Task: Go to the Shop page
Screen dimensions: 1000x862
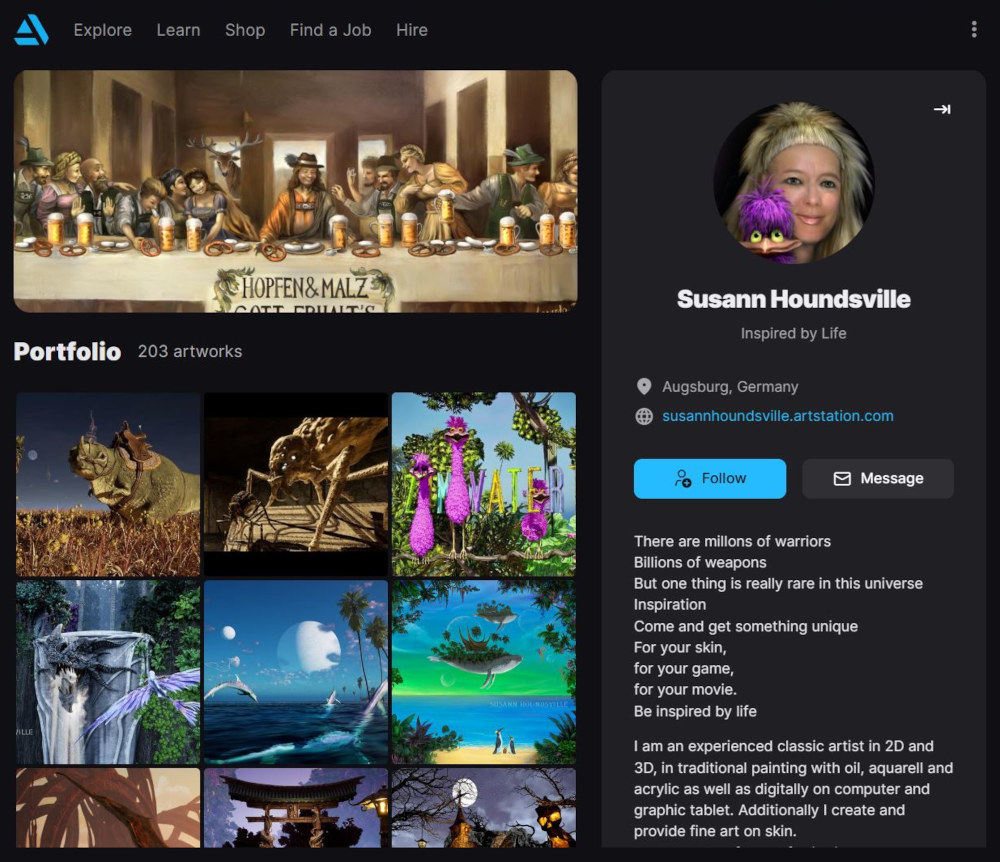Action: (x=245, y=30)
